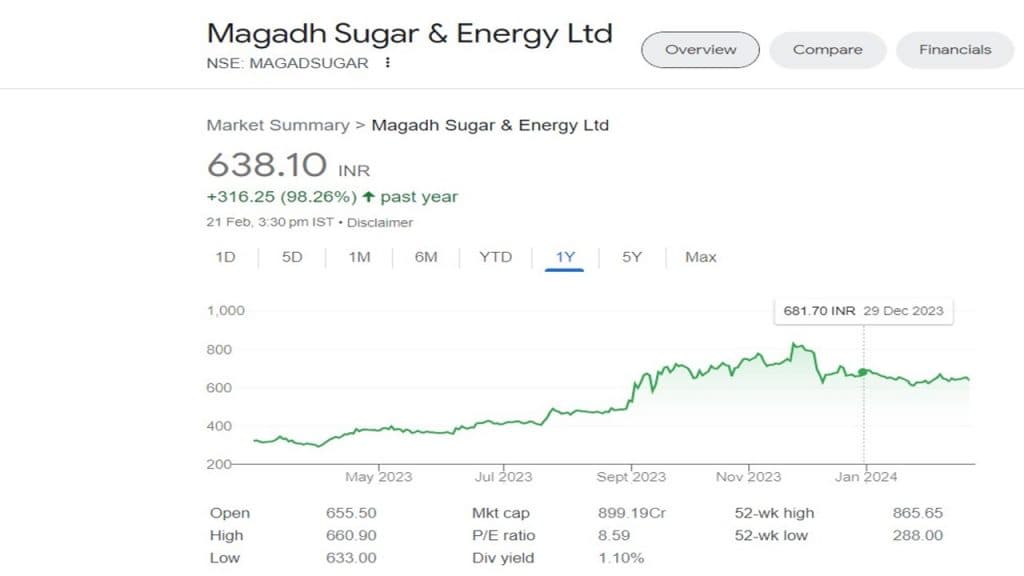Click the 681.70 INR chart tooltip
This screenshot has height=576, width=1024.
coord(863,311)
